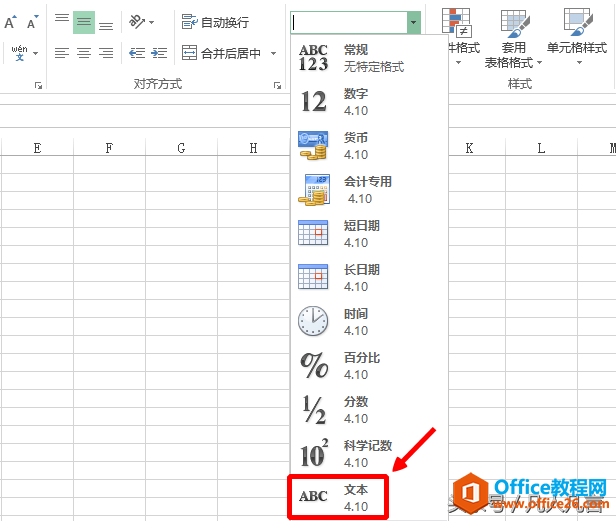Align text to the right
Viewport: 616px width, 521px height.
[x=106, y=53]
